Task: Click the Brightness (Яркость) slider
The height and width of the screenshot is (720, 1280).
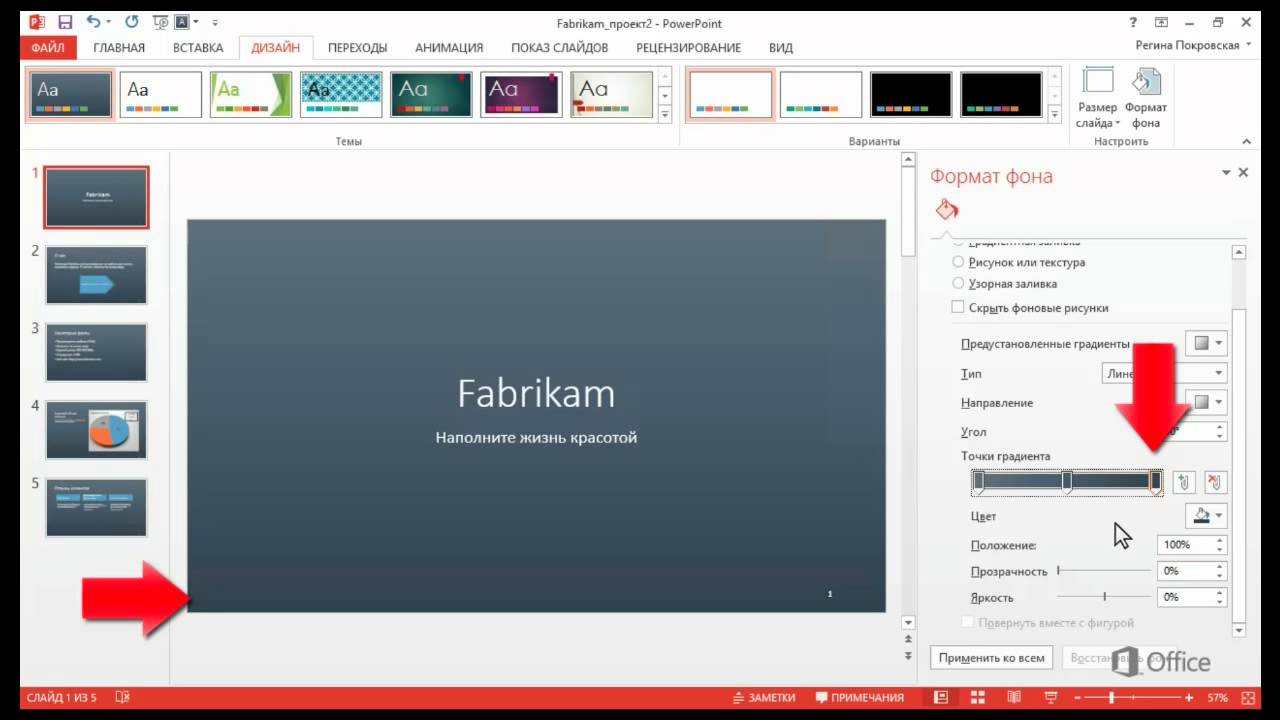Action: tap(1104, 597)
